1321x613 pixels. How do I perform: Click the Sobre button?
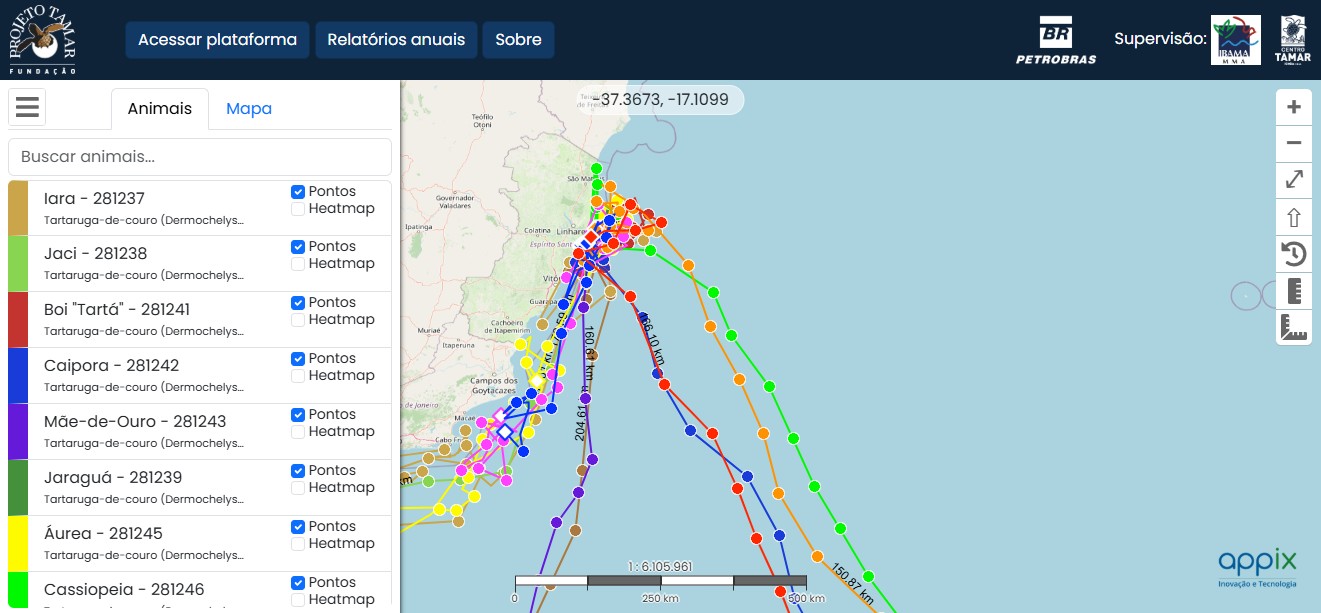[518, 40]
